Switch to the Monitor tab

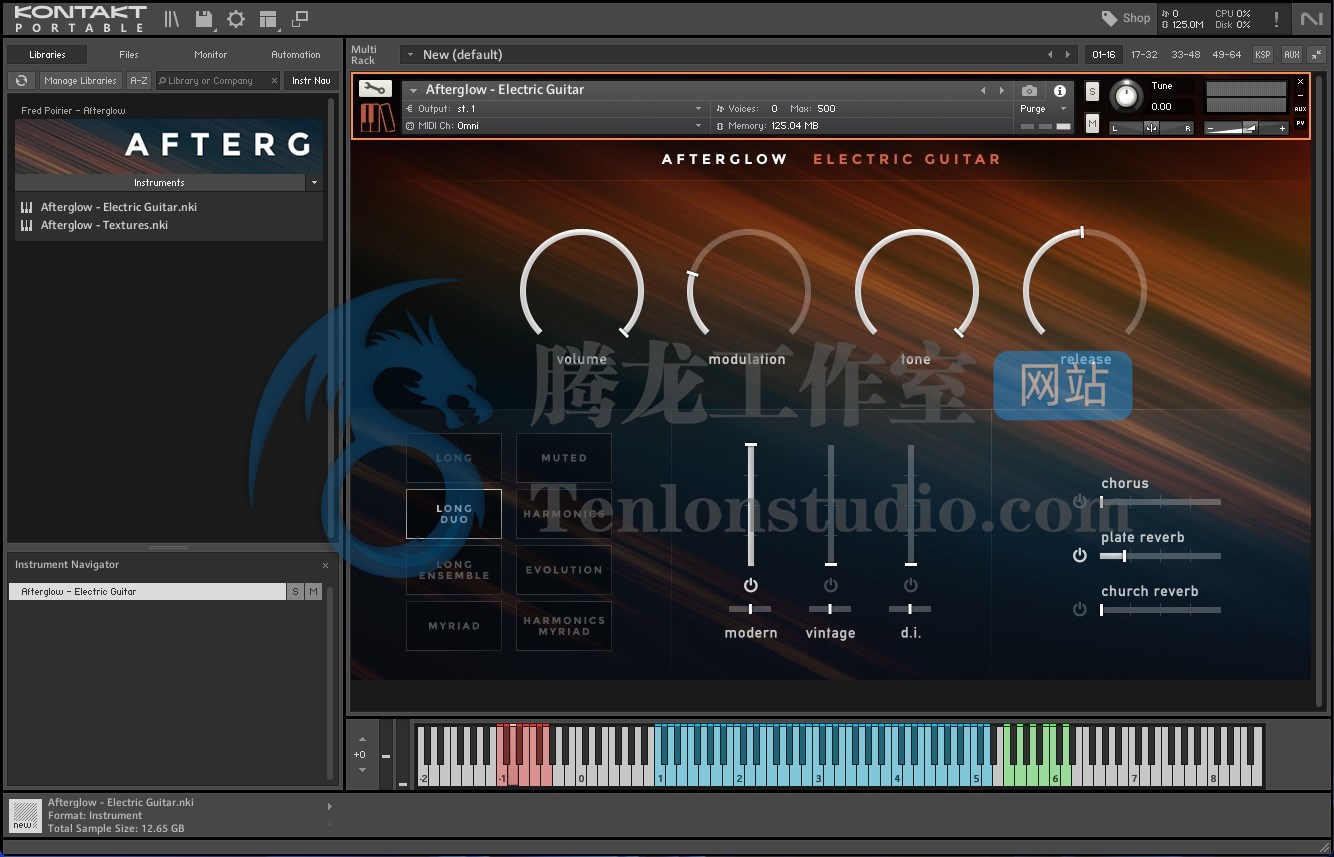pyautogui.click(x=210, y=55)
